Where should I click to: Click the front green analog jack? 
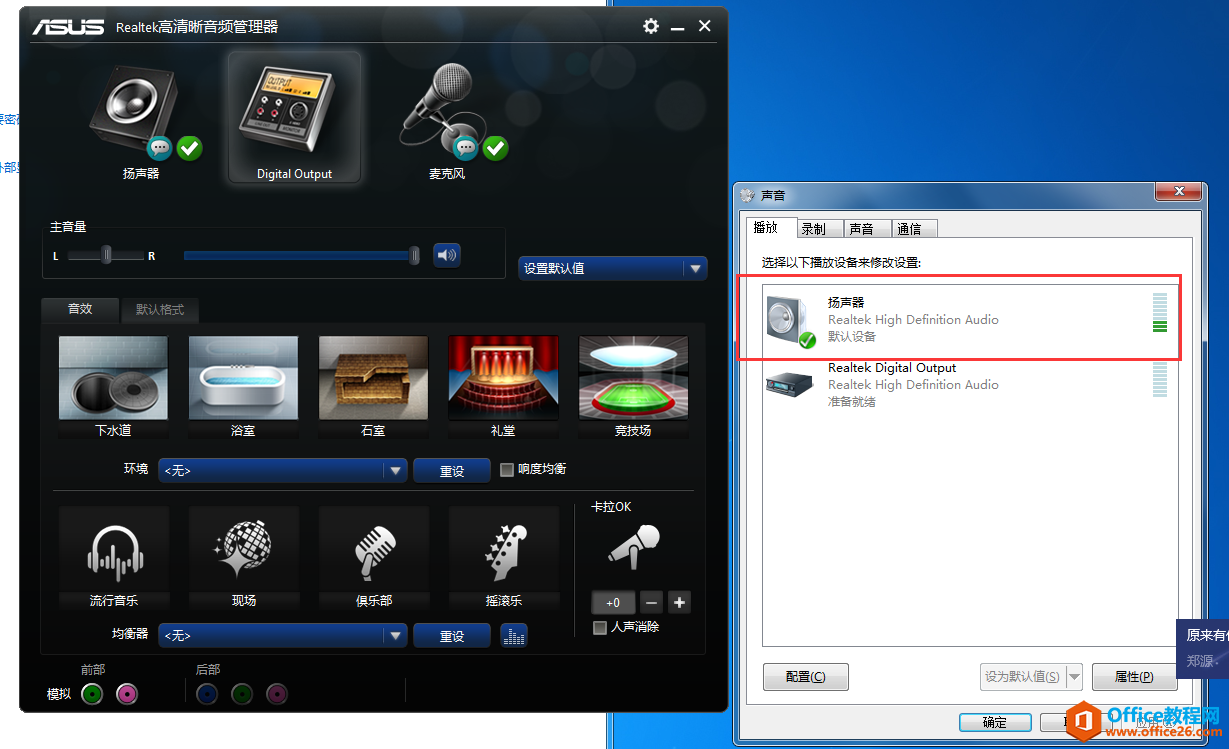click(92, 693)
